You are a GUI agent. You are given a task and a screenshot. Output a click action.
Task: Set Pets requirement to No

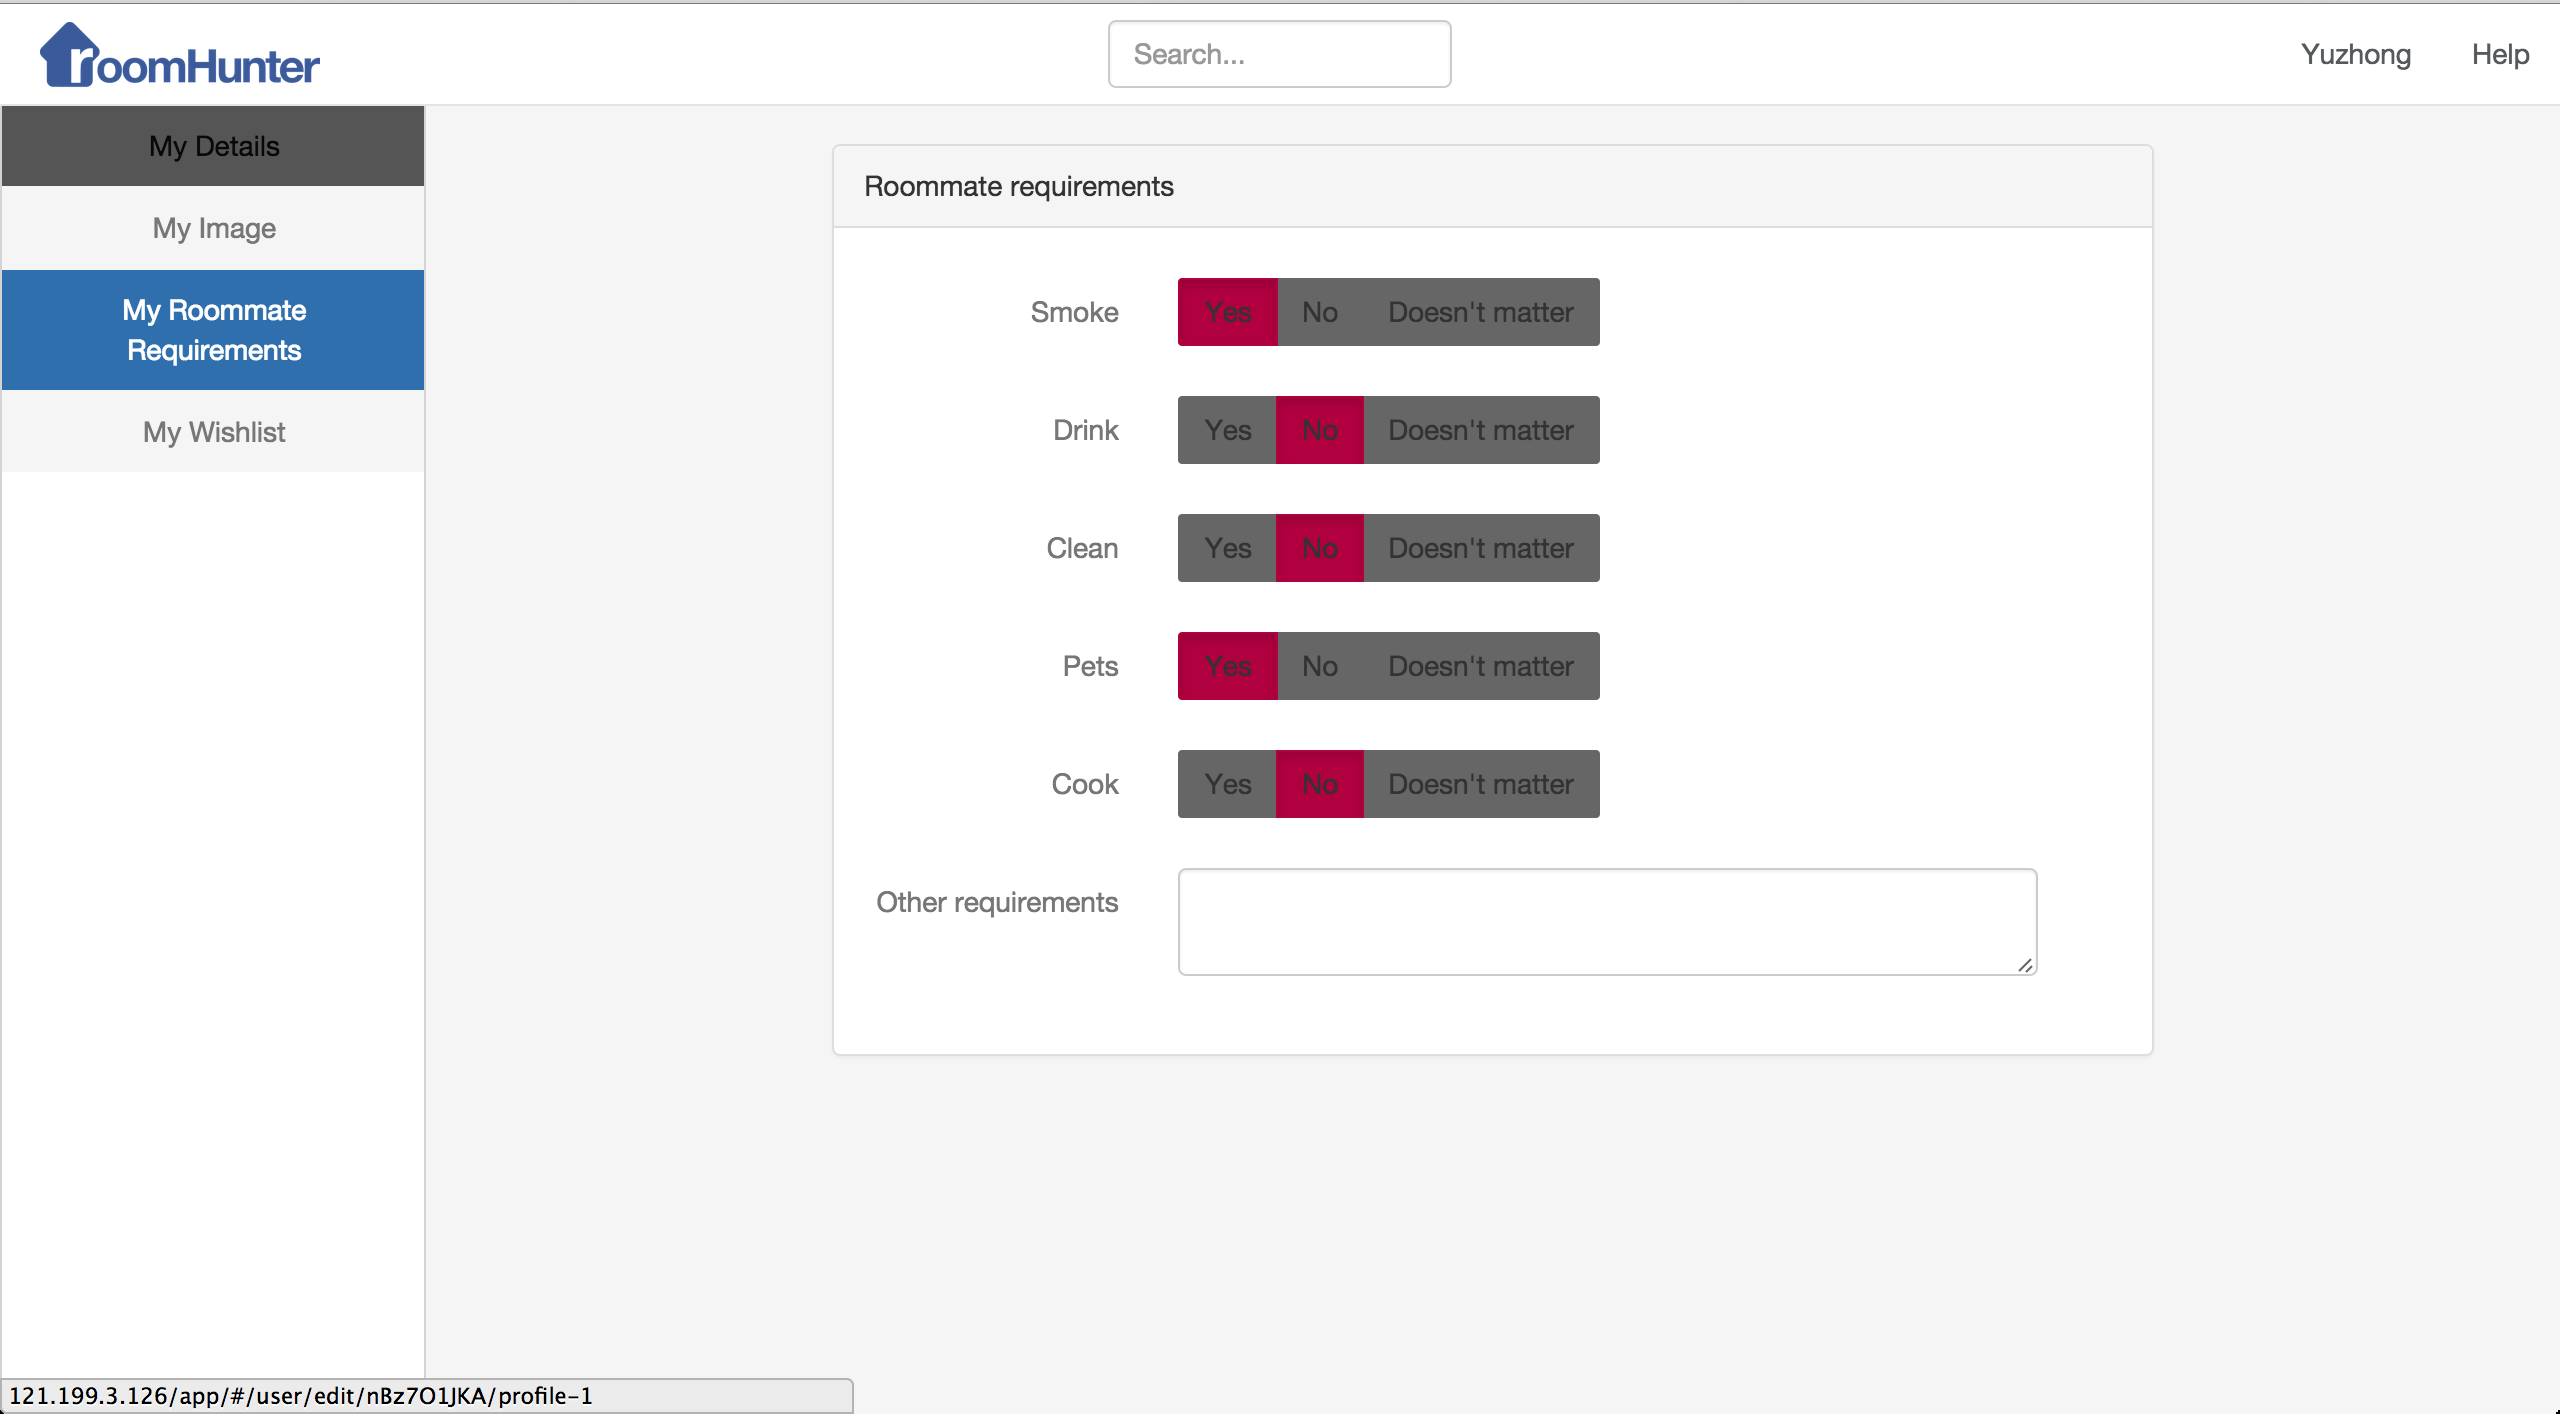(1319, 666)
